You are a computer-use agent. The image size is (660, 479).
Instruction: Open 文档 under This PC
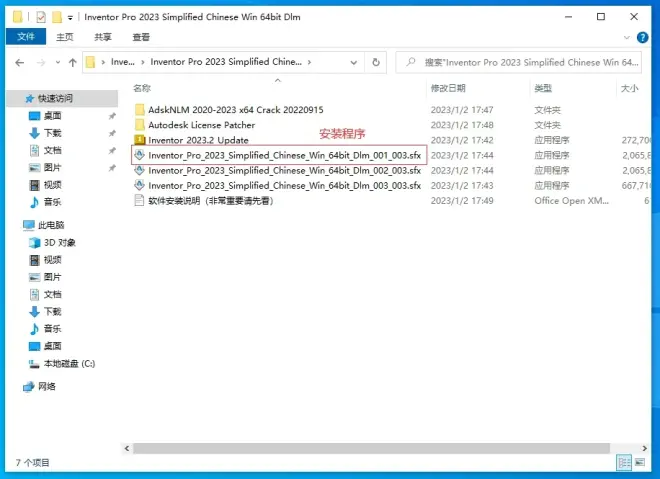52,294
